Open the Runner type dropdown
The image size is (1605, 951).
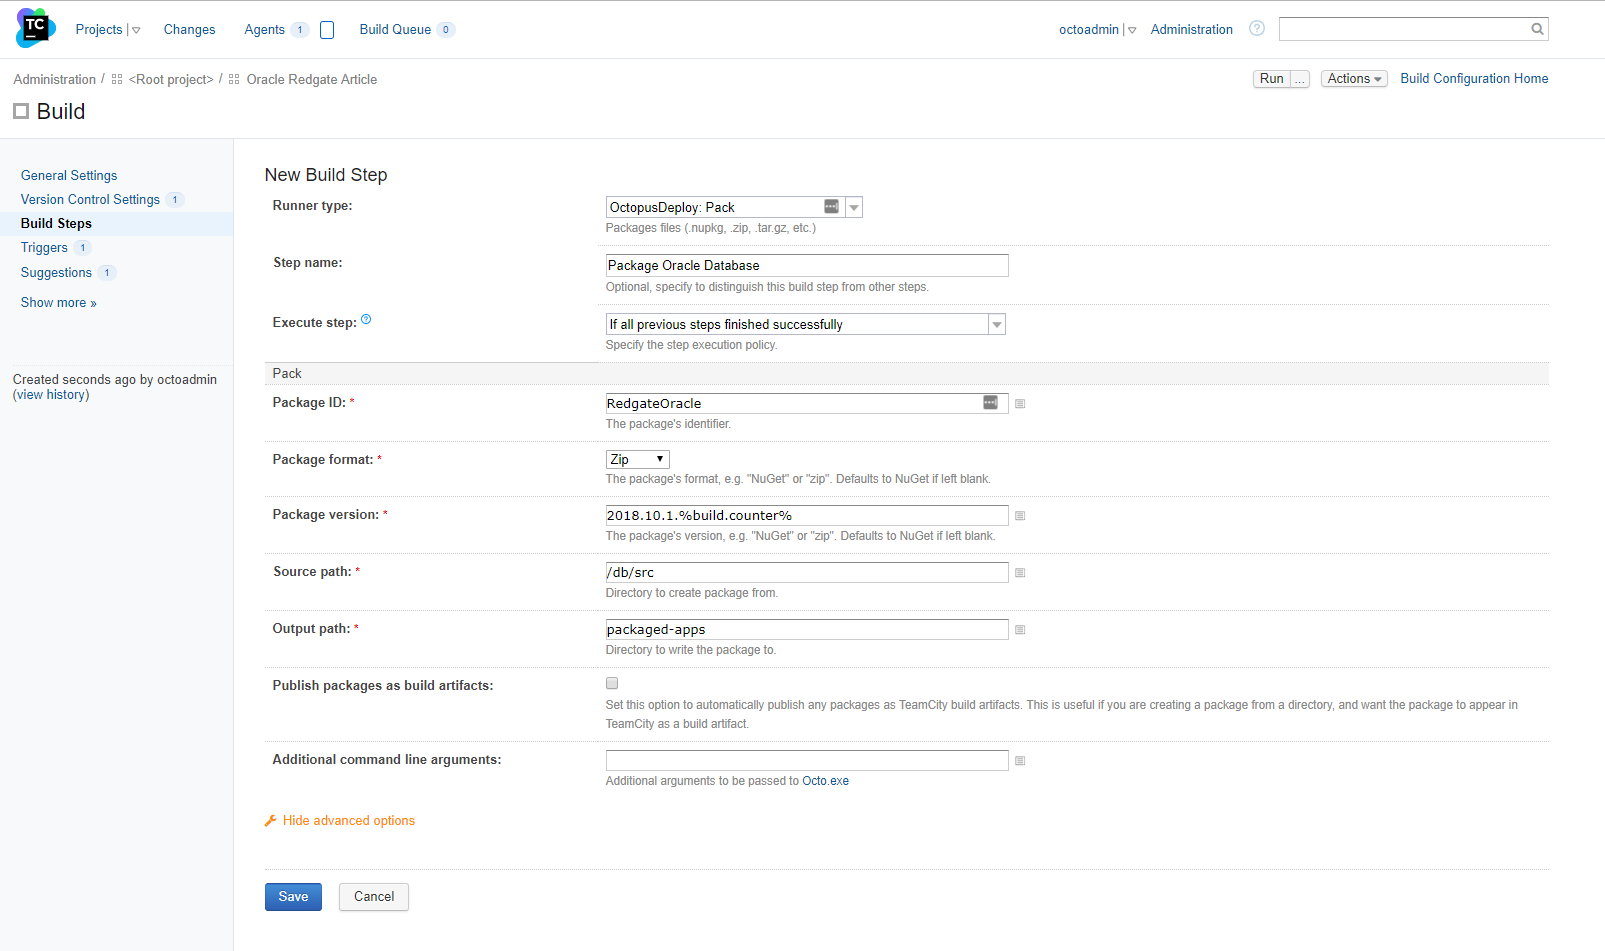[x=853, y=207]
